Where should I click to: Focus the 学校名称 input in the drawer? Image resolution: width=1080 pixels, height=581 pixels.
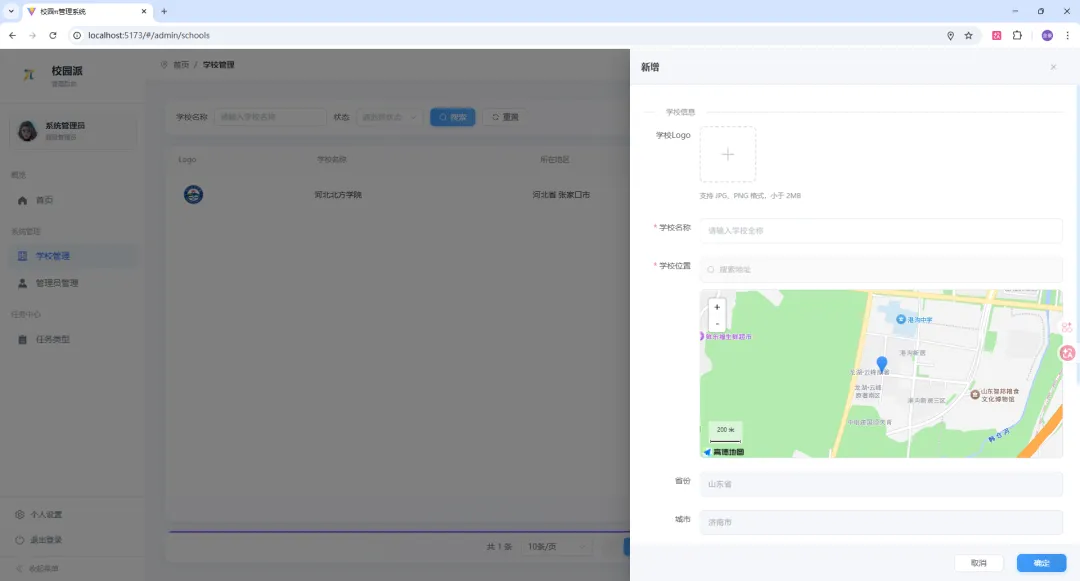[880, 231]
